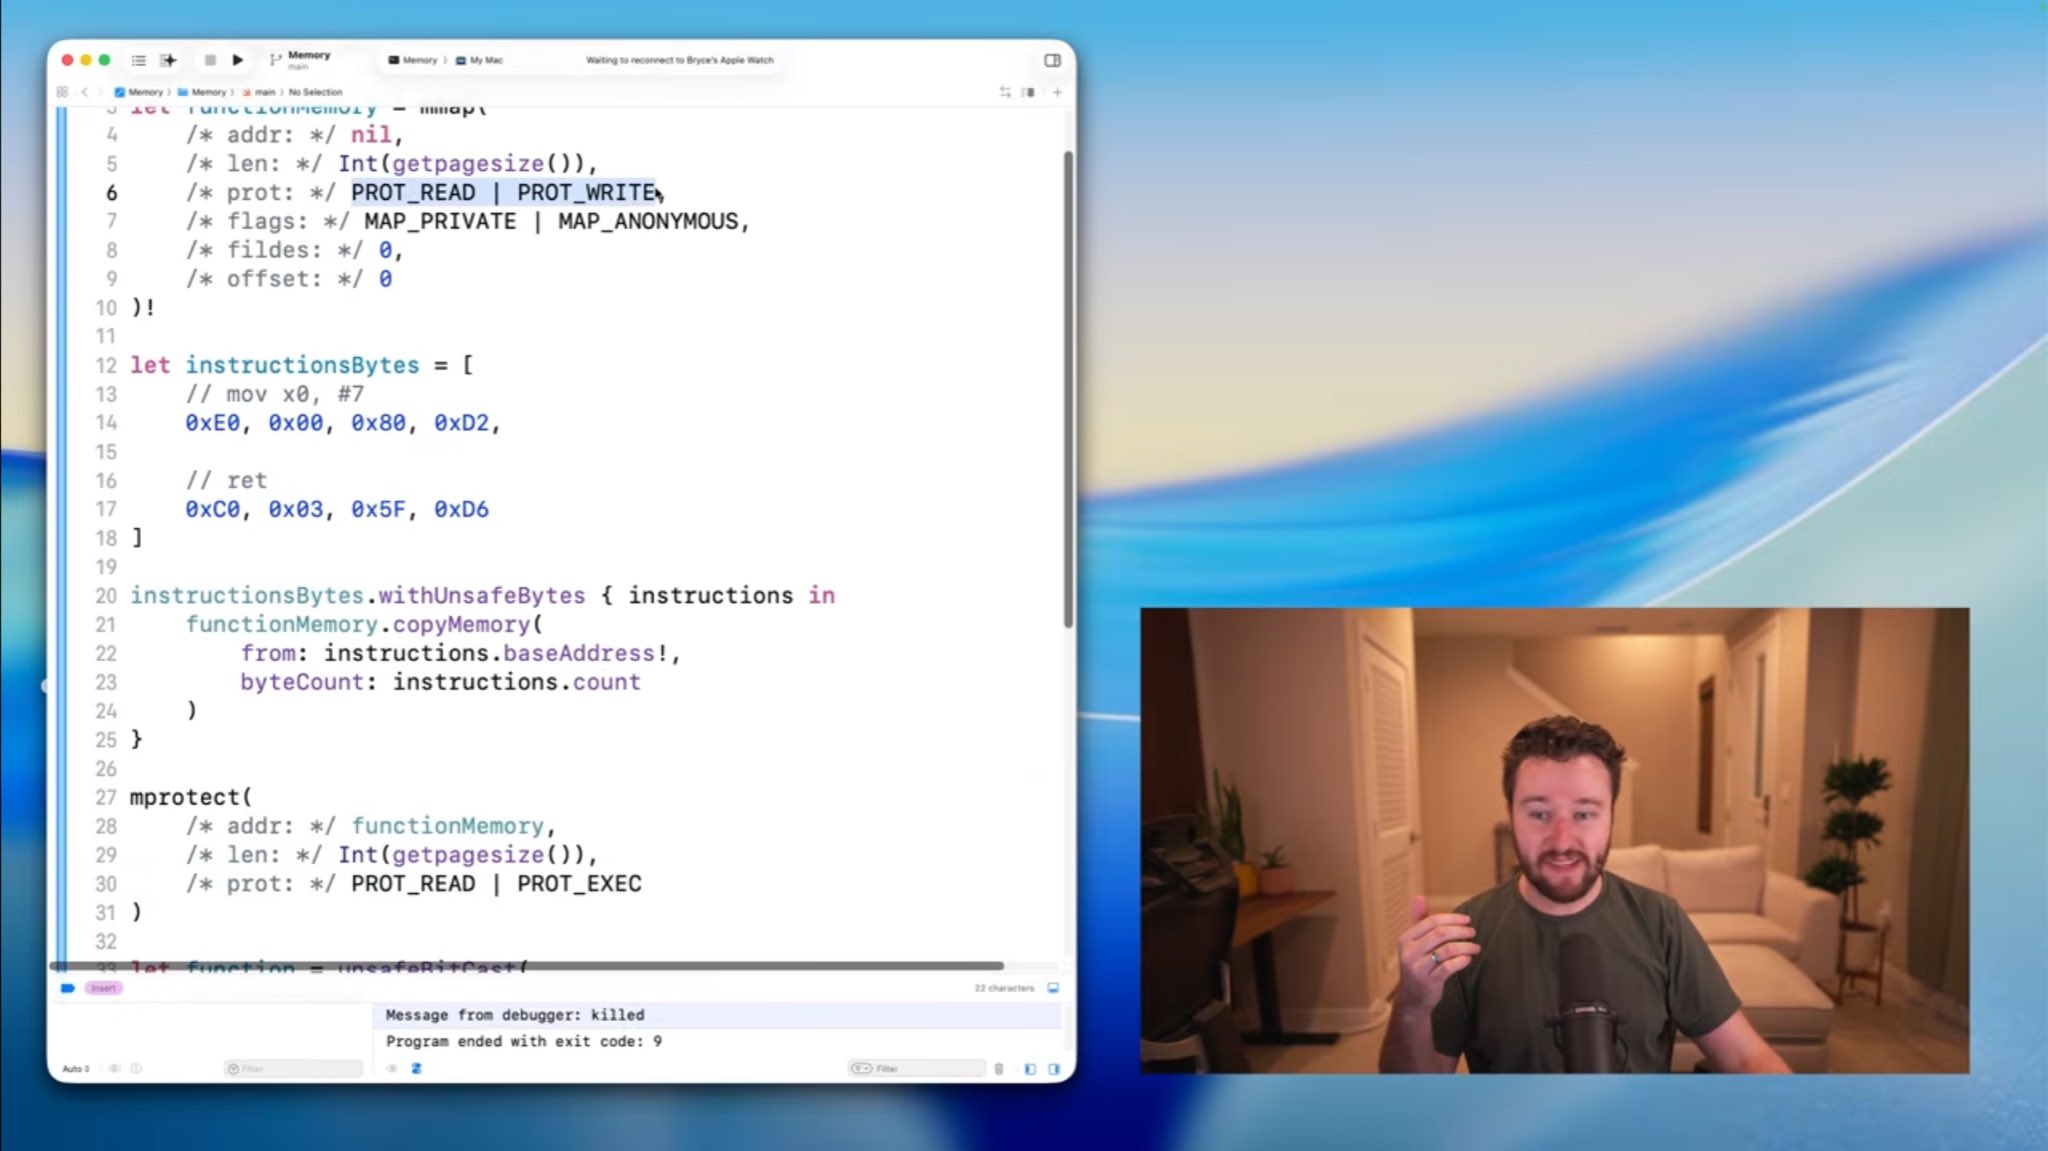Click the activity status about Apple Watch
The height and width of the screenshot is (1151, 2048).
coord(680,60)
